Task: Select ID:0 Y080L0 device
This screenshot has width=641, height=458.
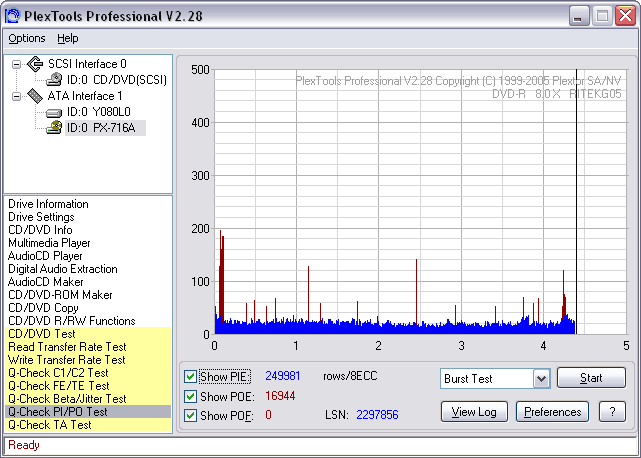Action: (x=99, y=112)
